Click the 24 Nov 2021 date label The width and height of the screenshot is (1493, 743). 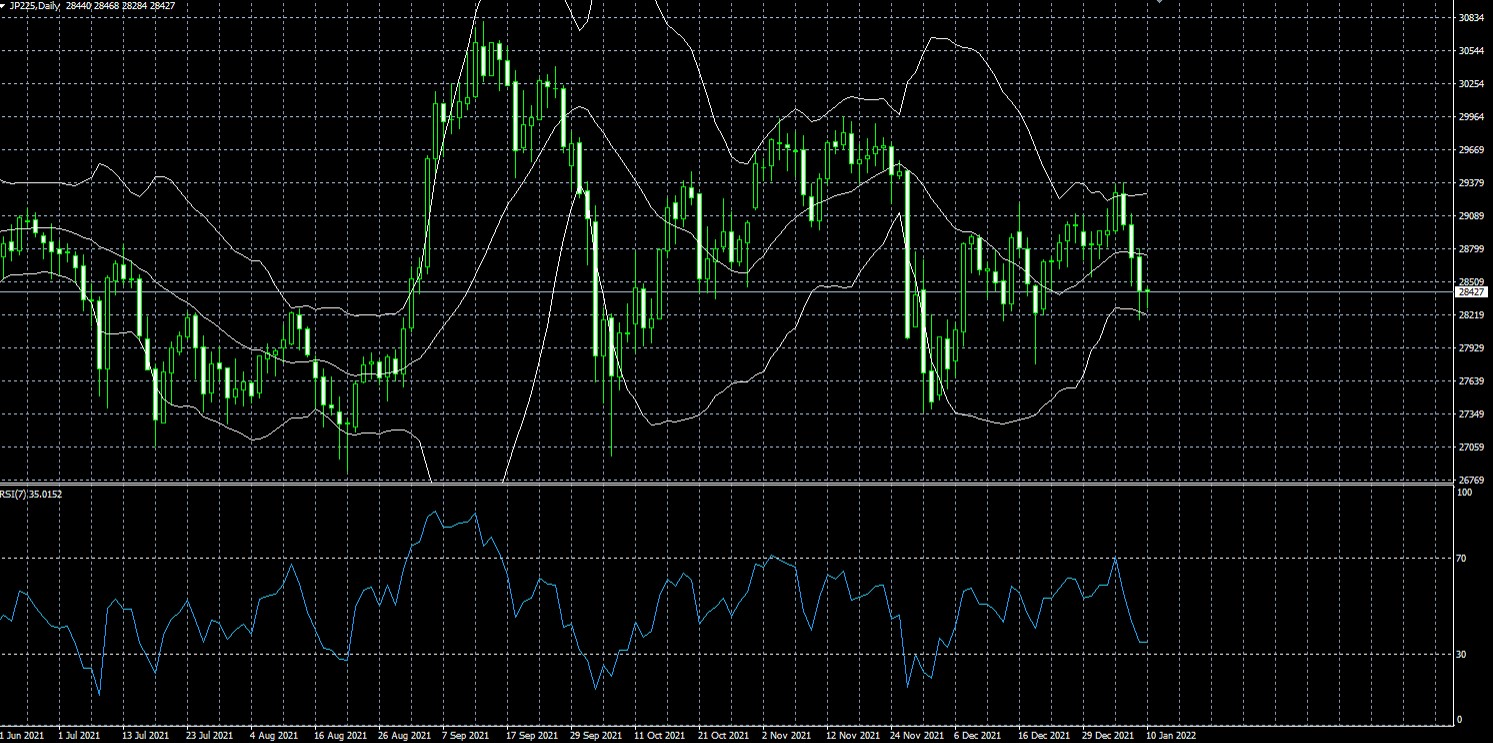(x=913, y=735)
